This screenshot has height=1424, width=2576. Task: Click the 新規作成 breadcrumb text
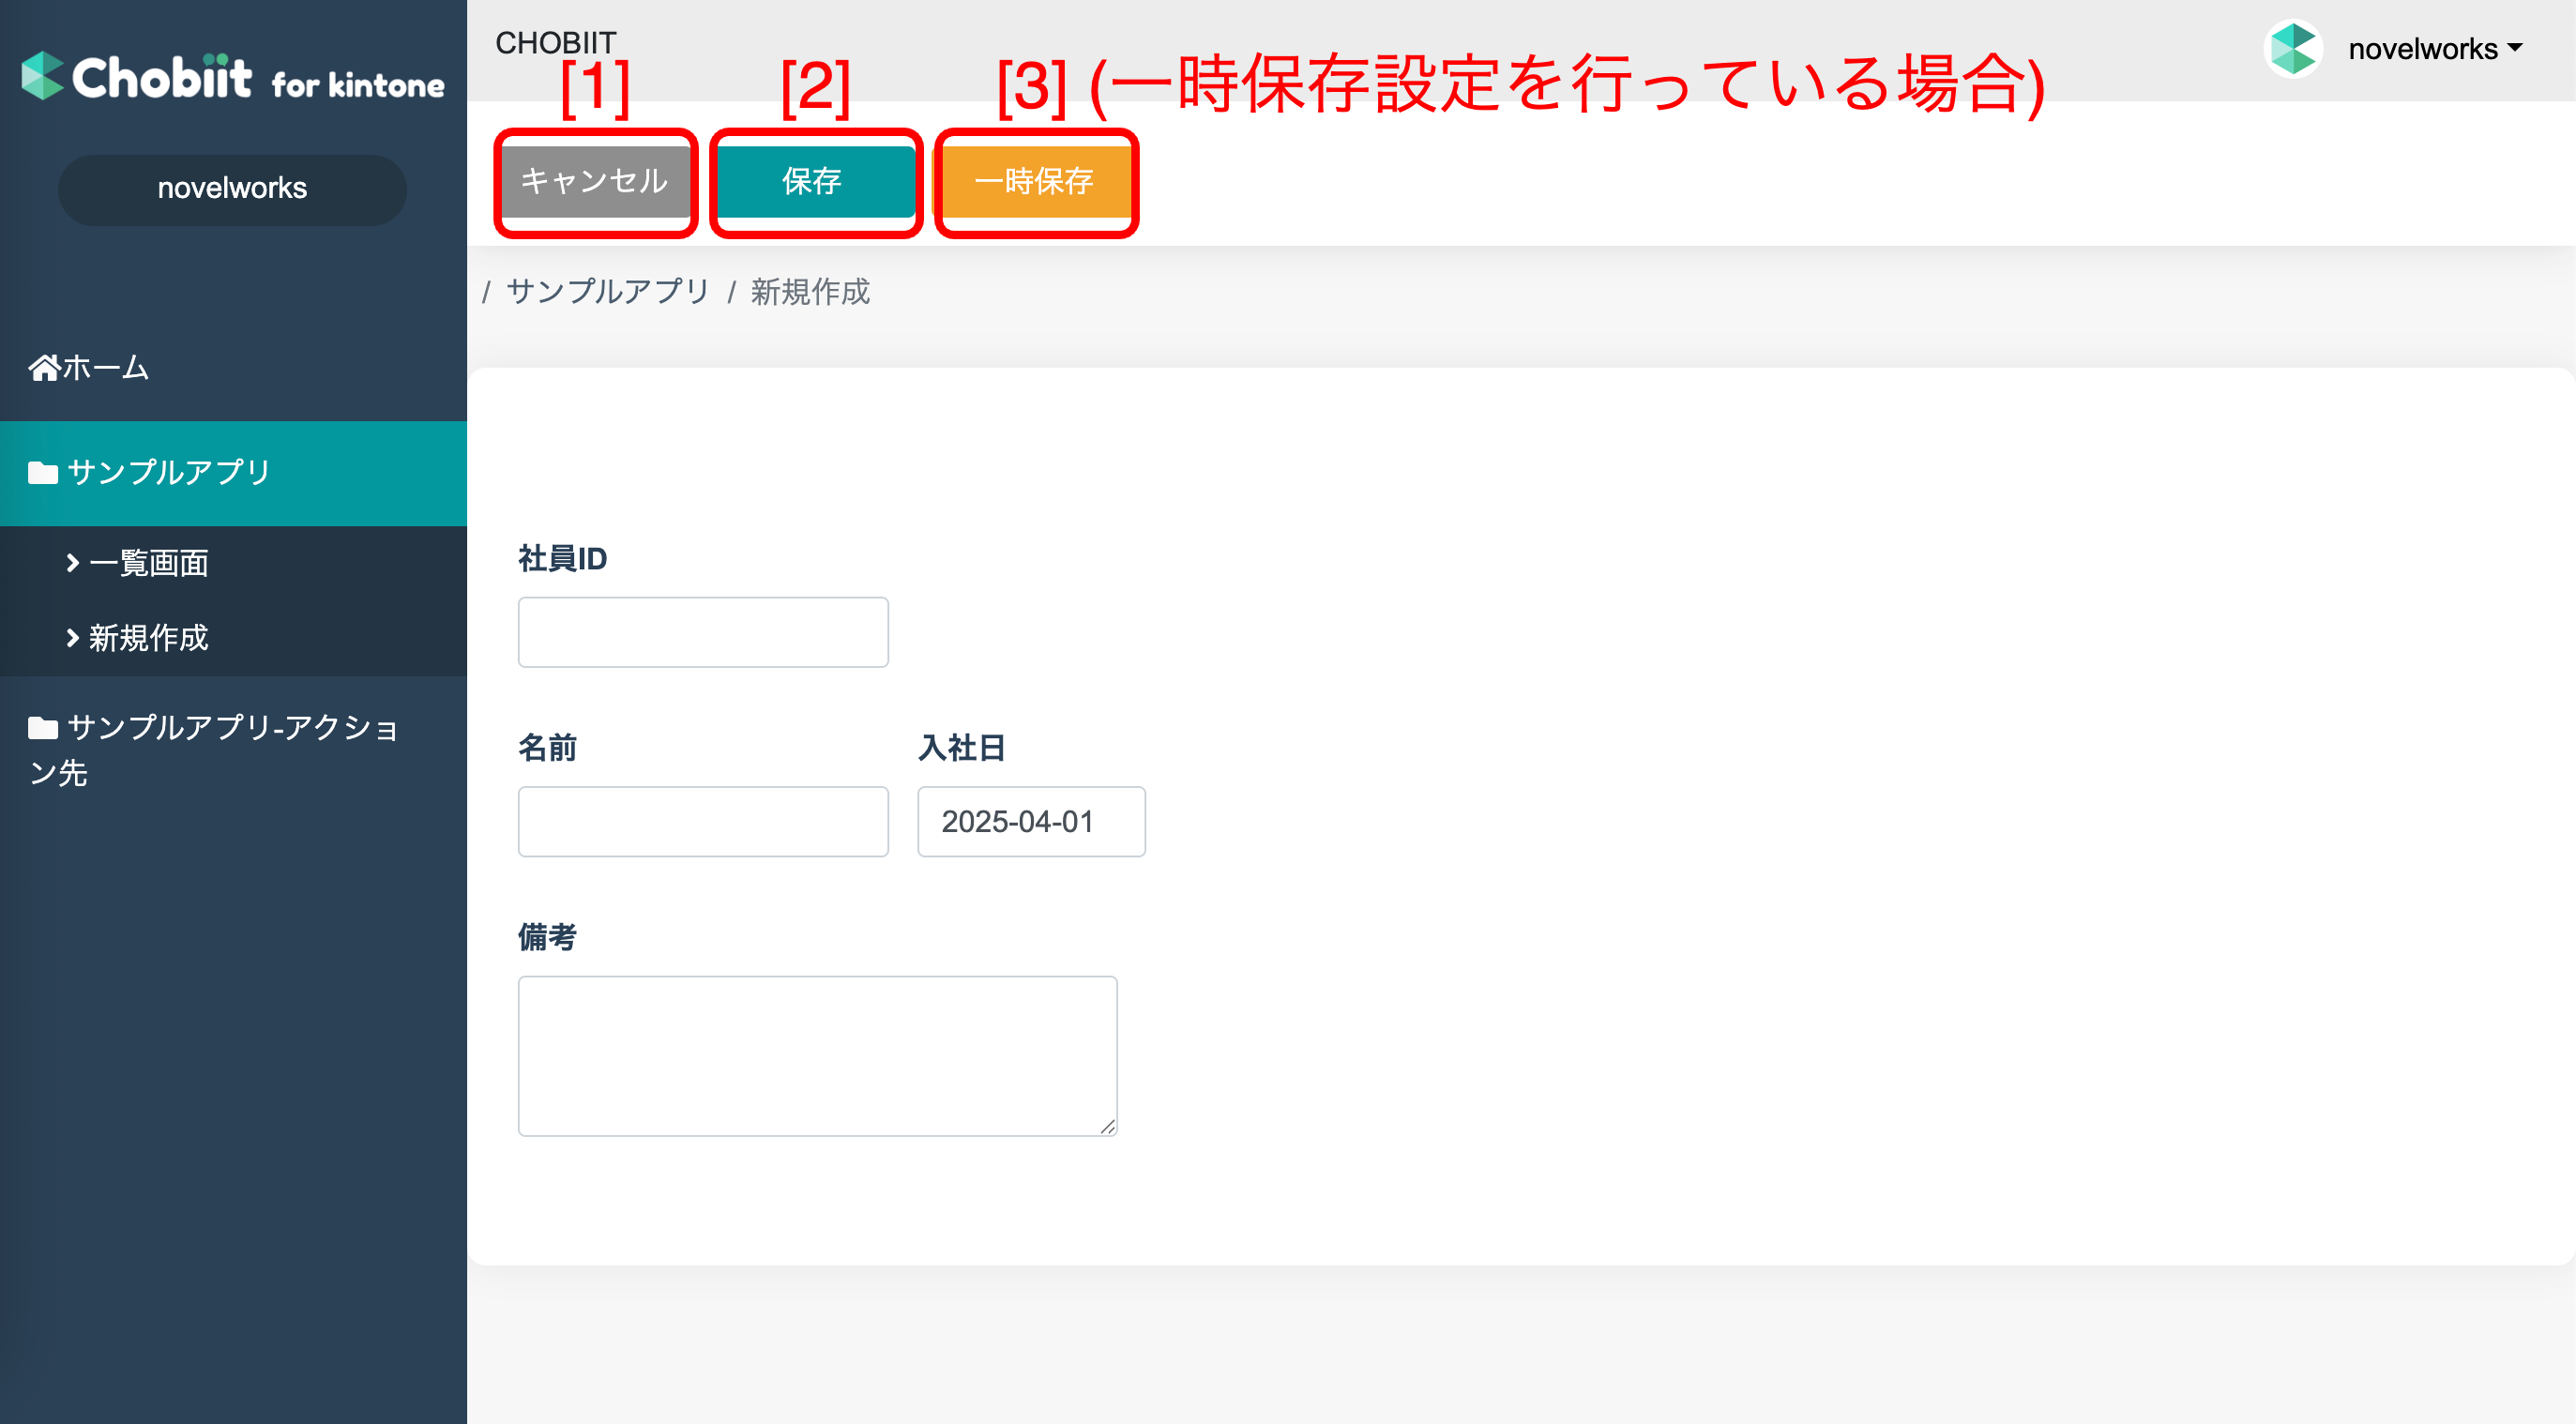click(810, 291)
